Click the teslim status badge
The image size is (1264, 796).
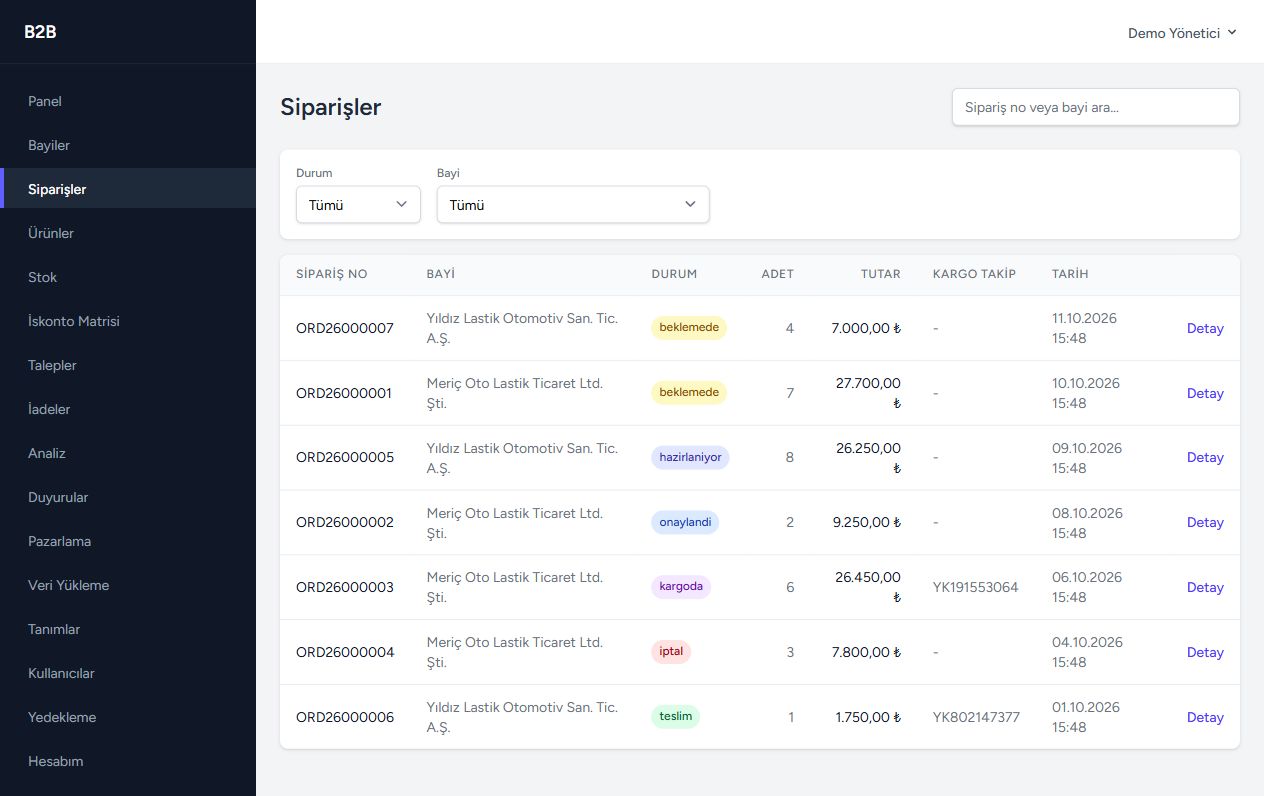(675, 716)
